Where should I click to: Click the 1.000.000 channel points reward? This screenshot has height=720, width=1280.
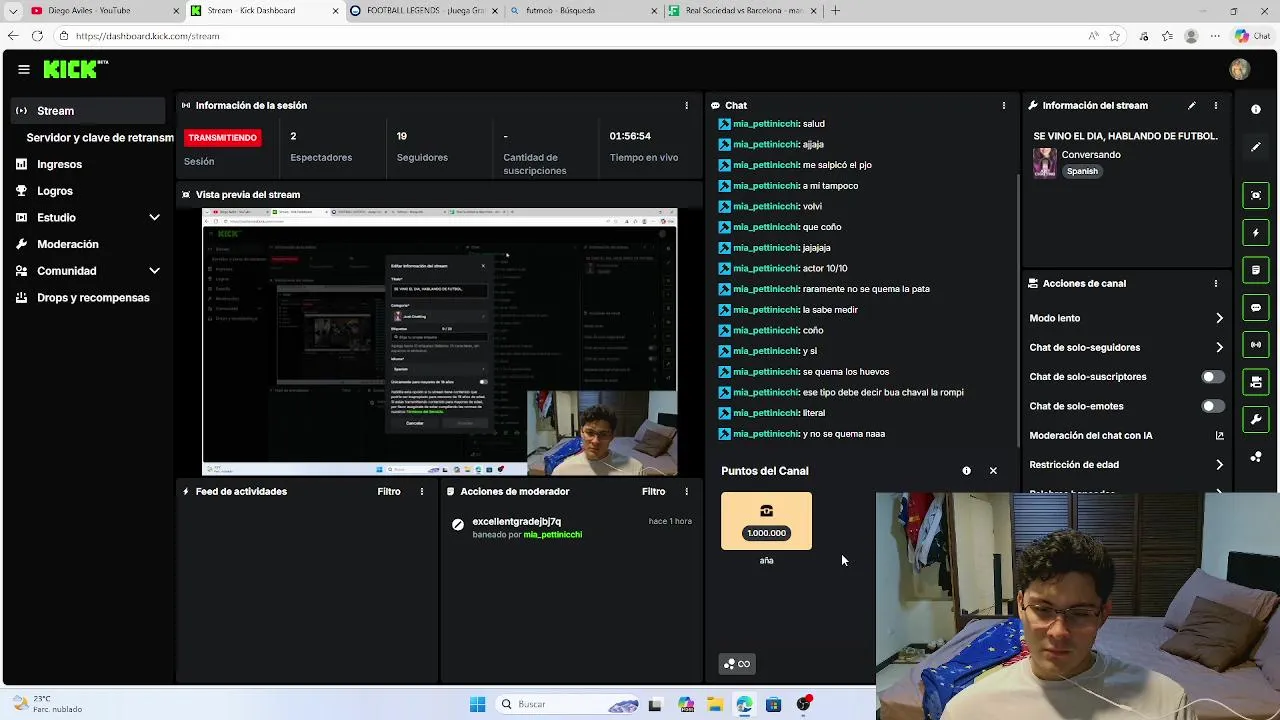tap(766, 521)
